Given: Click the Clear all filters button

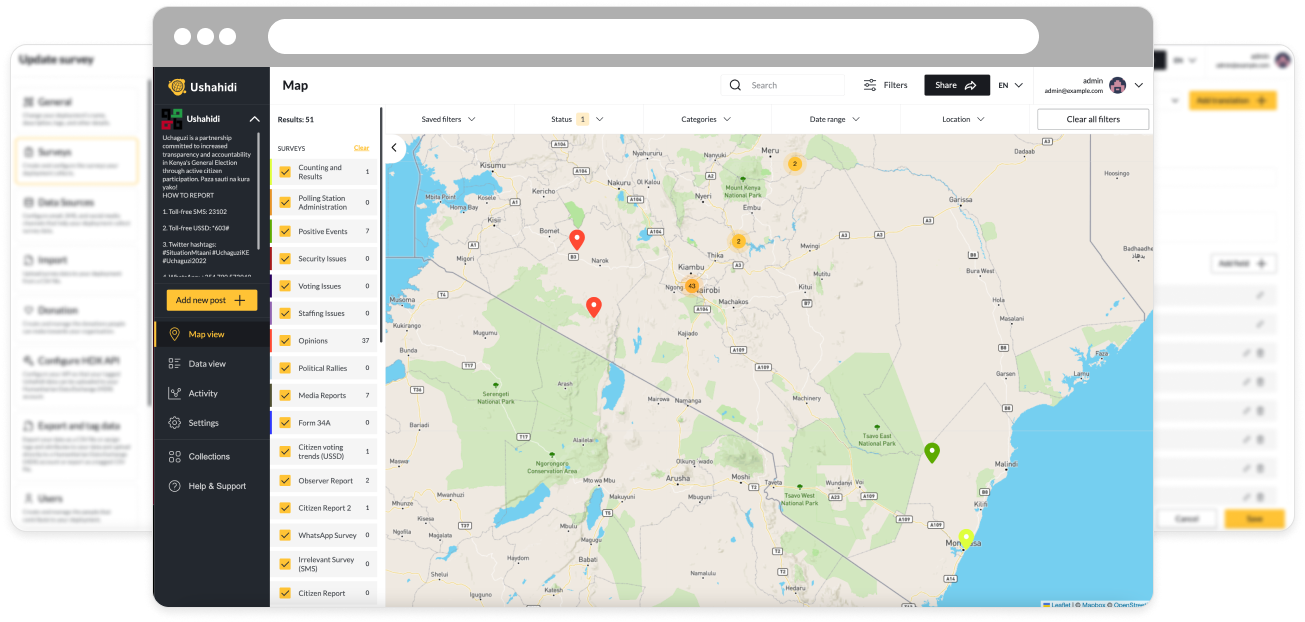Looking at the screenshot, I should click(1093, 119).
